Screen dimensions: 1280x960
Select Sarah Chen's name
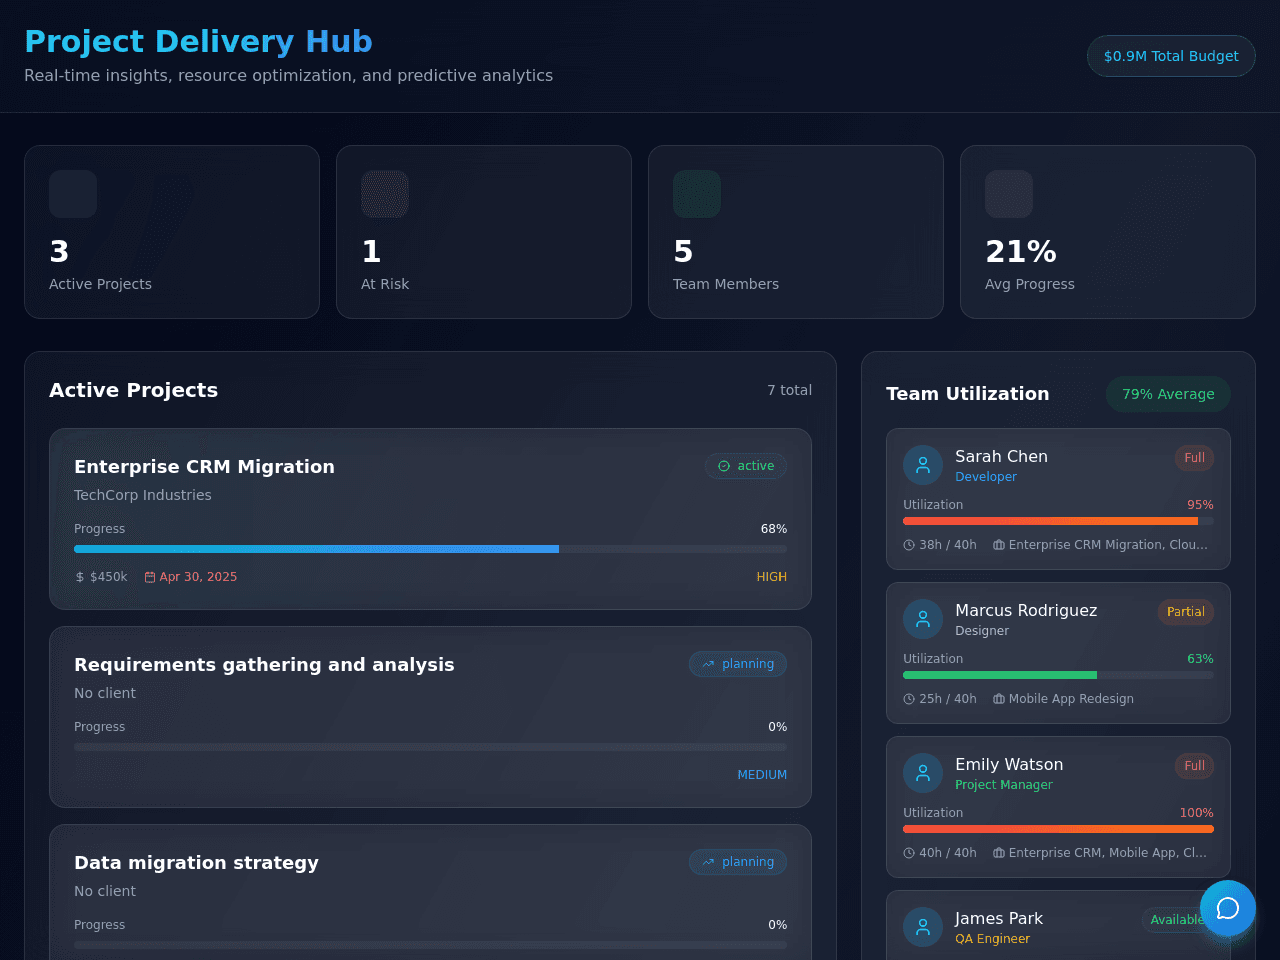pos(1001,456)
